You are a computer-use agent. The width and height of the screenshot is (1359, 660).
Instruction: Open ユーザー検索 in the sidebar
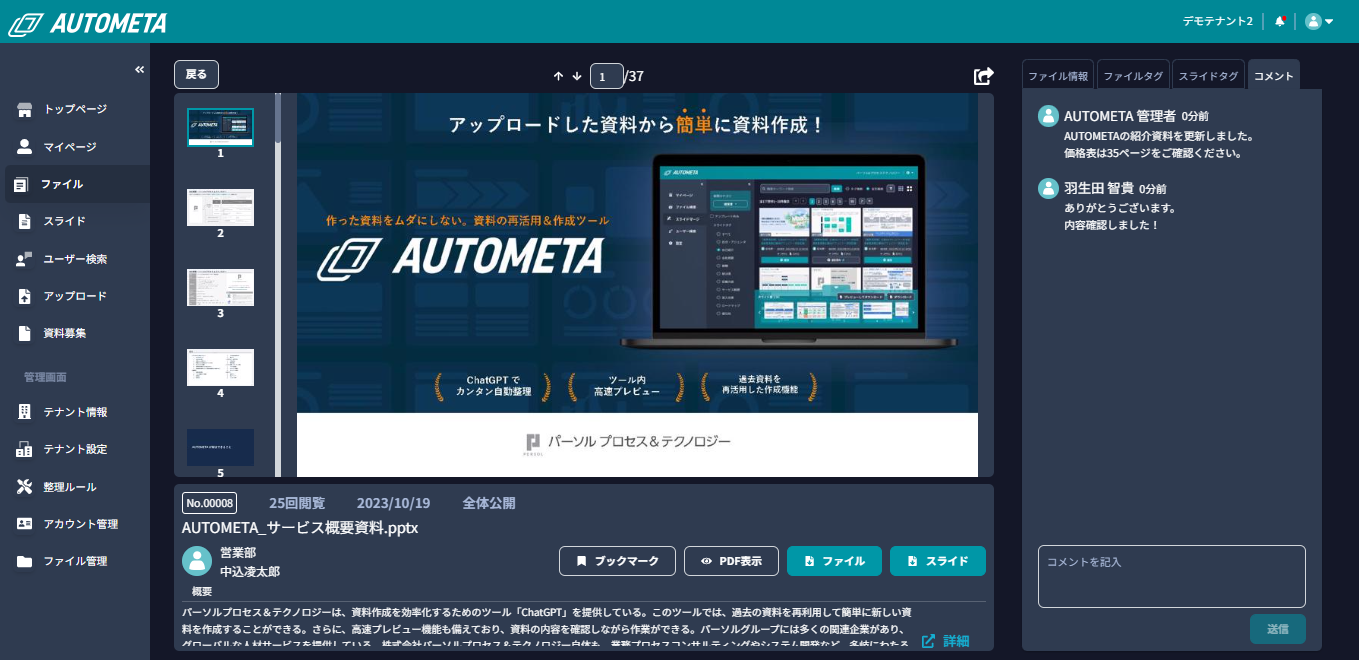(75, 259)
